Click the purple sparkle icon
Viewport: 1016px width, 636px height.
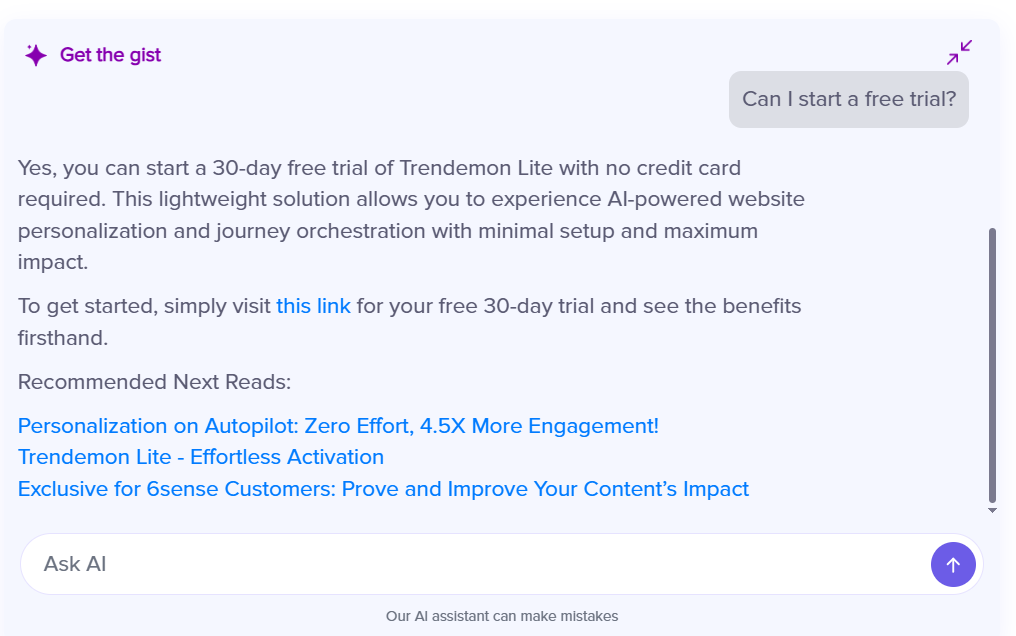point(36,55)
